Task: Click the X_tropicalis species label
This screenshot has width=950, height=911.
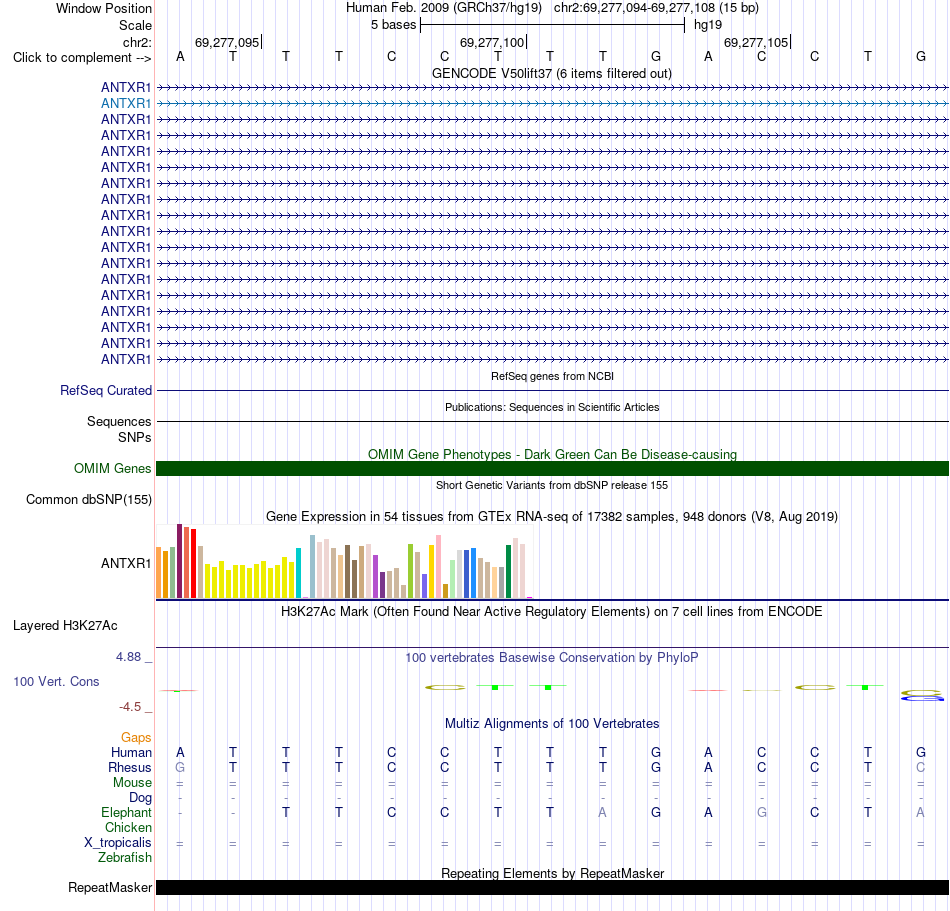Action: pyautogui.click(x=118, y=843)
